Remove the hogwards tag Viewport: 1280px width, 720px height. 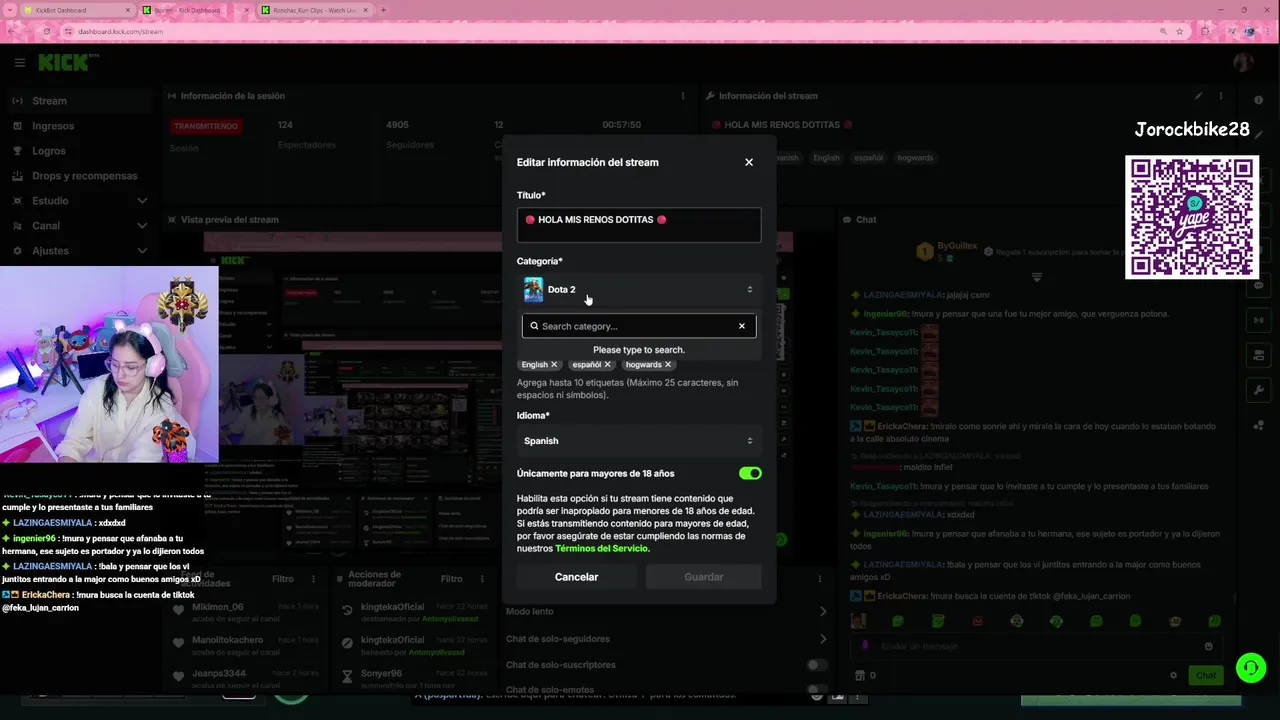pyautogui.click(x=668, y=365)
